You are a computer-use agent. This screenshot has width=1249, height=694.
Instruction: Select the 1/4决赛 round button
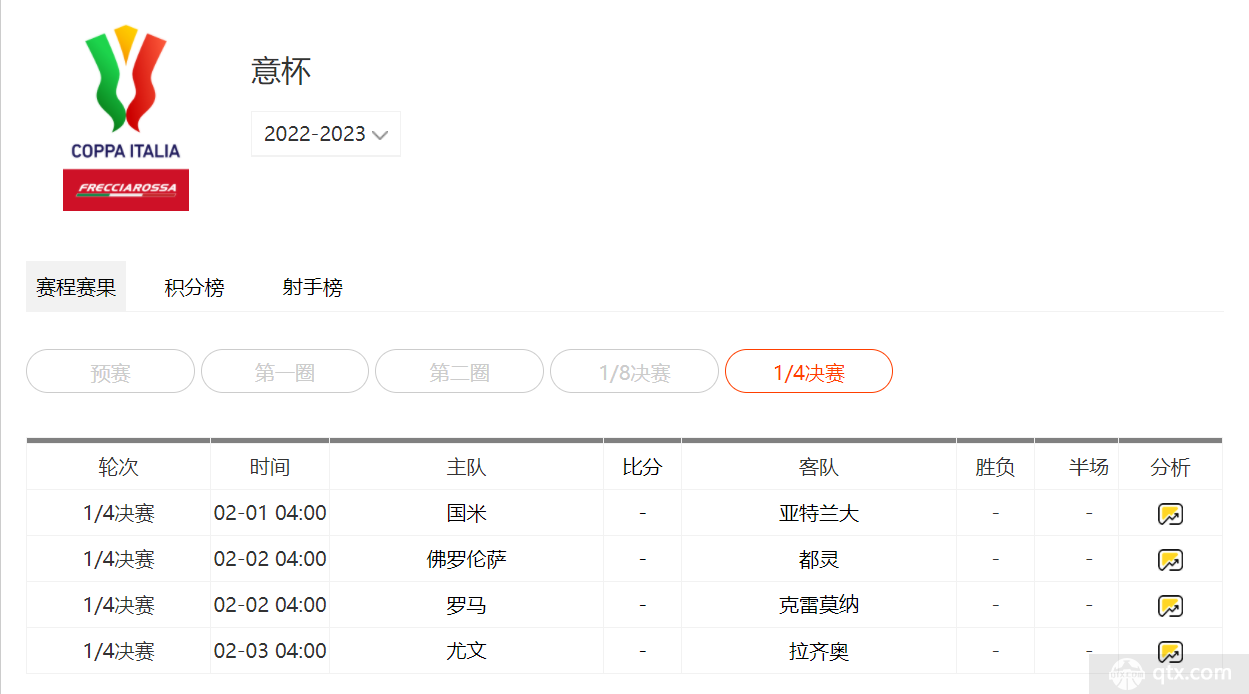809,372
